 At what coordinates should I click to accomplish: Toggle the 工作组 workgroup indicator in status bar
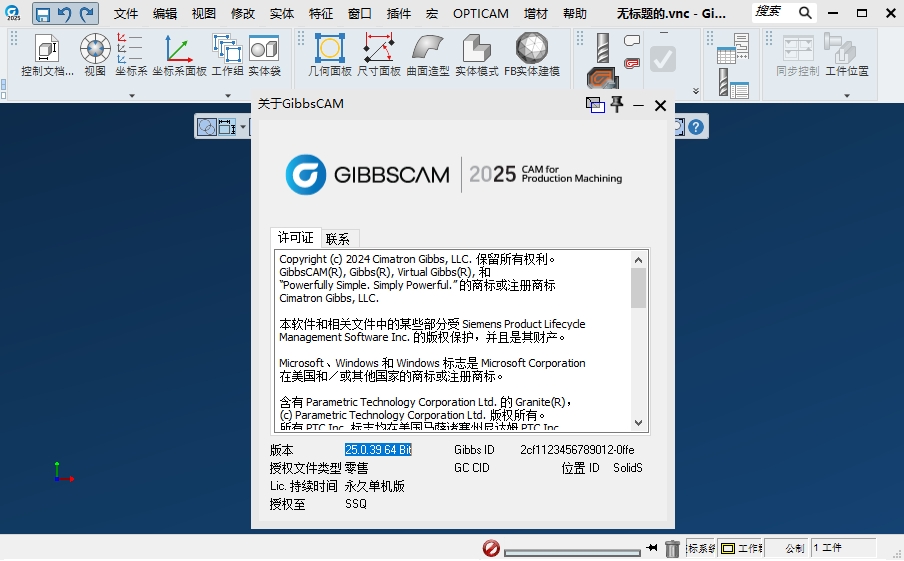click(741, 548)
